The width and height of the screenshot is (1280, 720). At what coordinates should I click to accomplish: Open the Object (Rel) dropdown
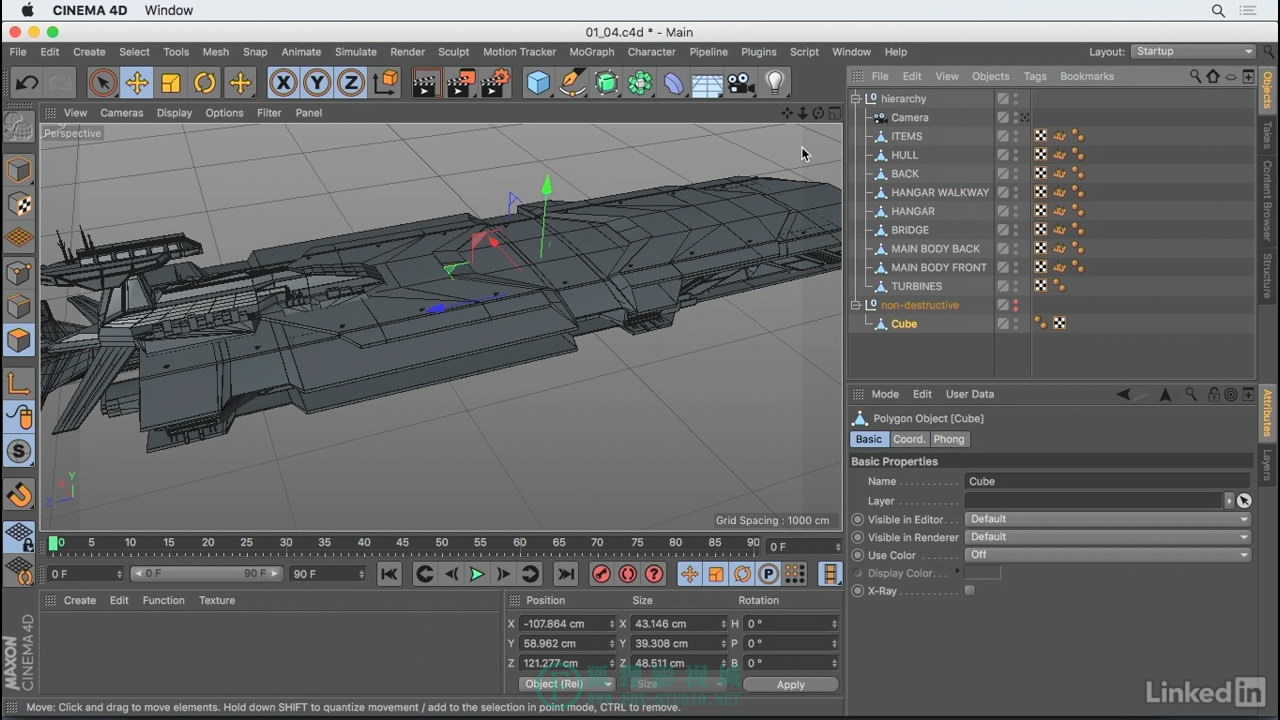coord(566,684)
